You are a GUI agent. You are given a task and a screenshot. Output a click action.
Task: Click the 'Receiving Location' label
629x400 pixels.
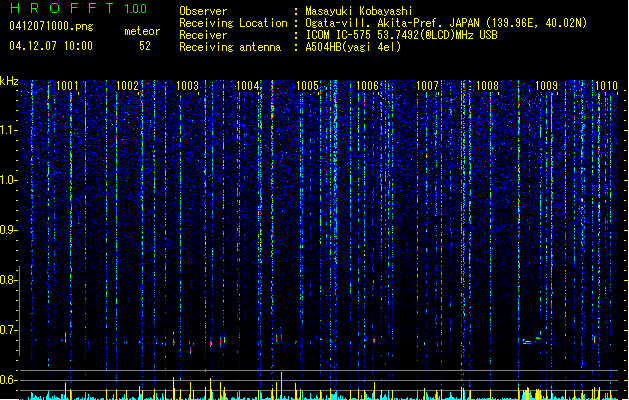point(233,23)
